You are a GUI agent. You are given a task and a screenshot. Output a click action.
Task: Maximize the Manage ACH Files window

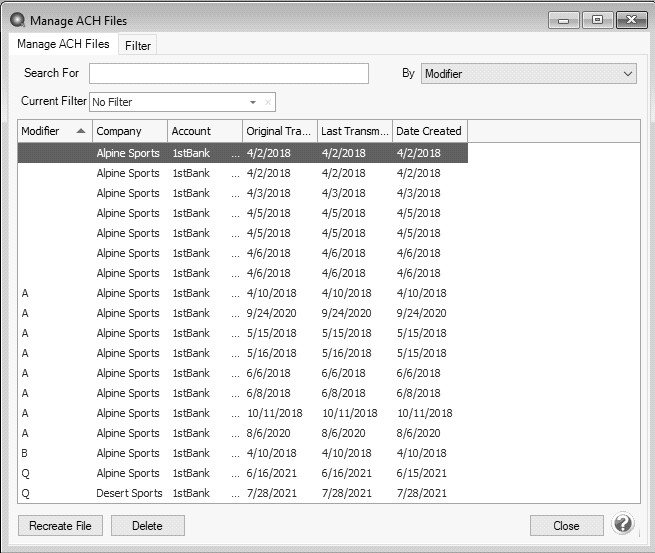pos(597,20)
